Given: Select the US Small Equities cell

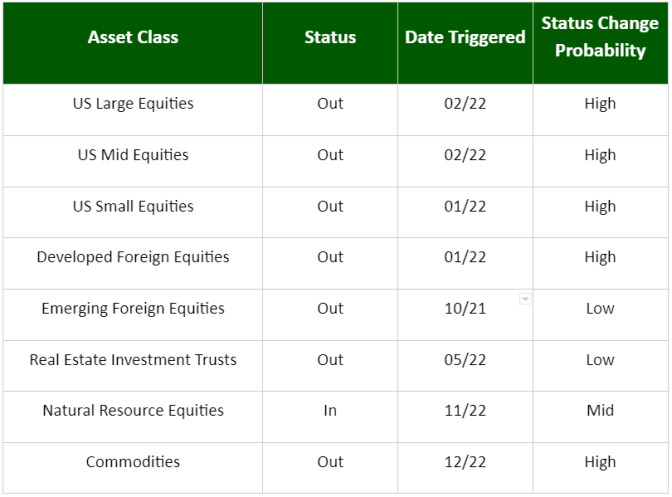Looking at the screenshot, I should (x=133, y=212).
